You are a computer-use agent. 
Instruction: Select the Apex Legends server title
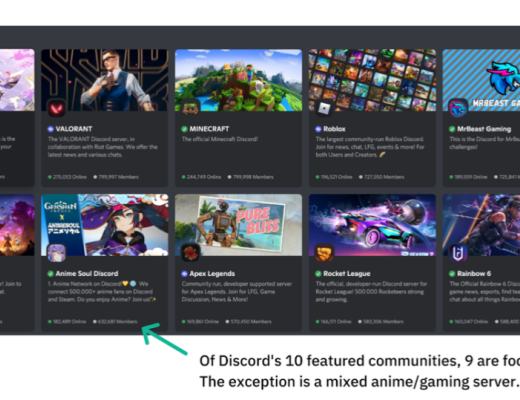[x=212, y=274]
